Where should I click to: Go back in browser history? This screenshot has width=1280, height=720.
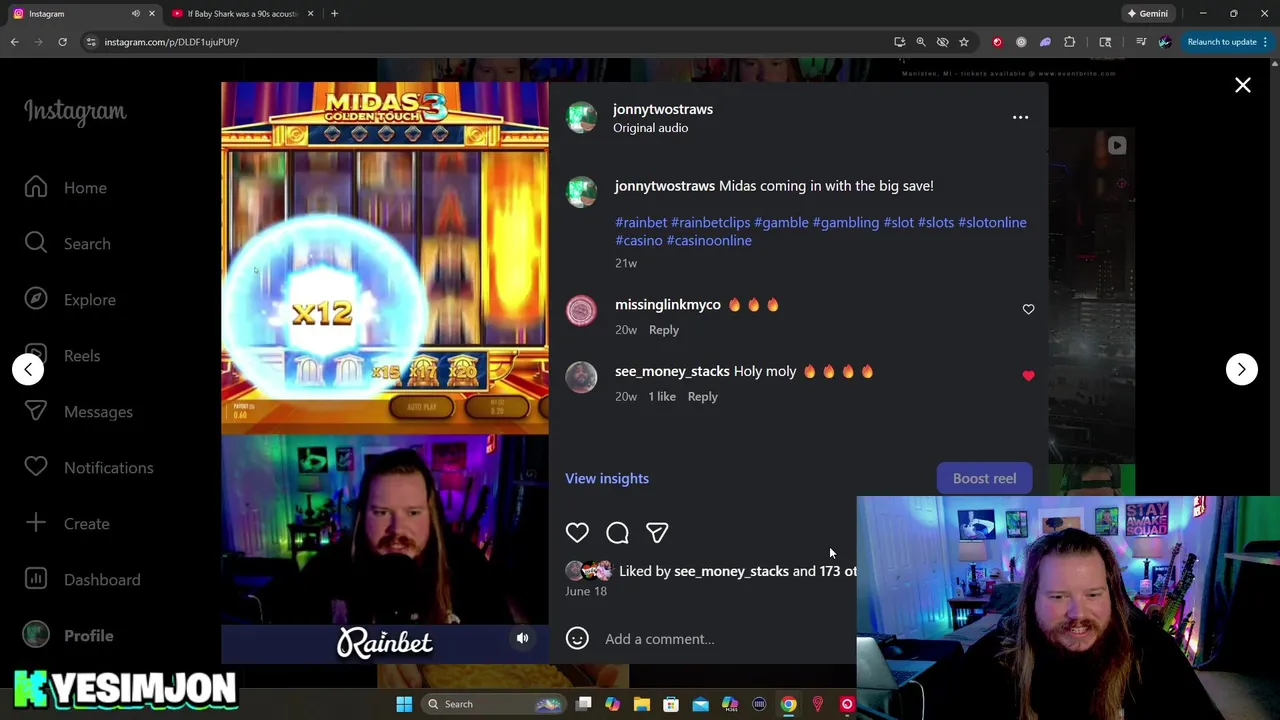[x=14, y=42]
